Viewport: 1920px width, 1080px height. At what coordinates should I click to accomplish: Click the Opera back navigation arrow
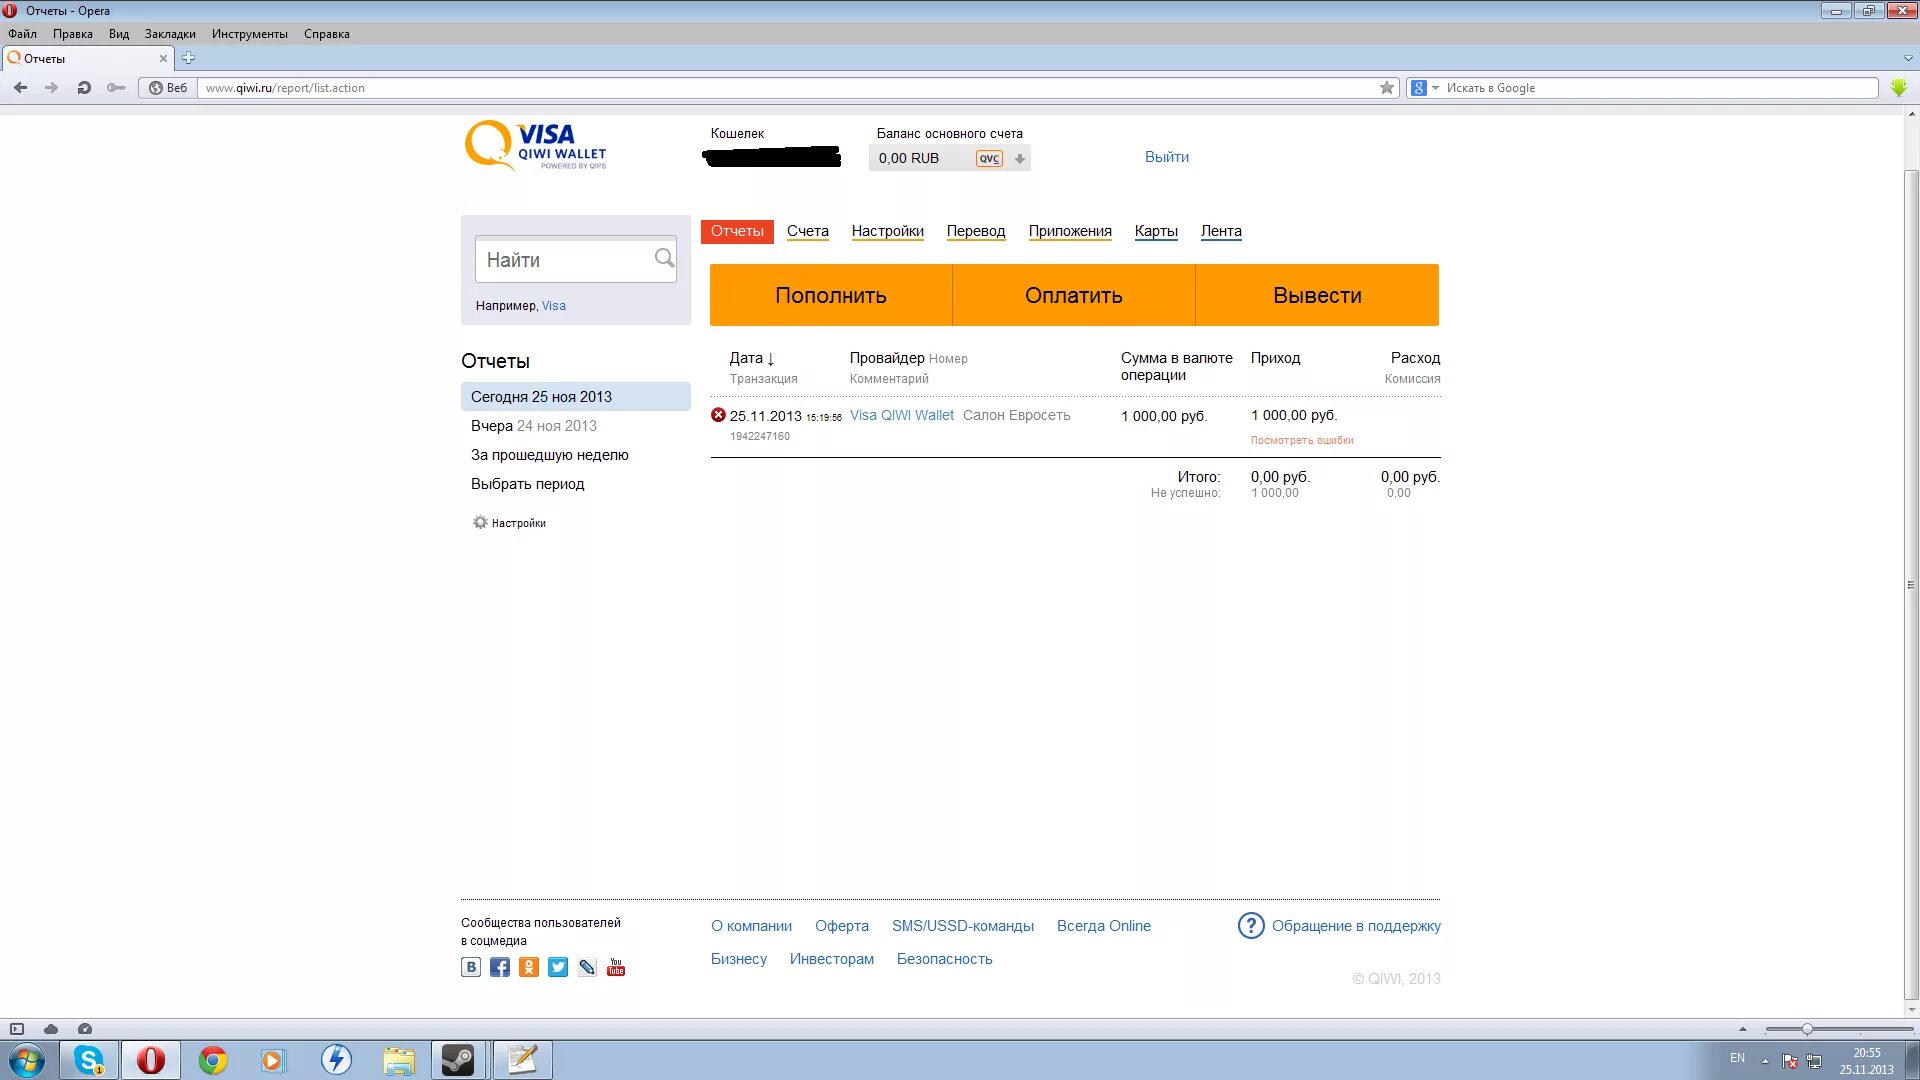[20, 88]
